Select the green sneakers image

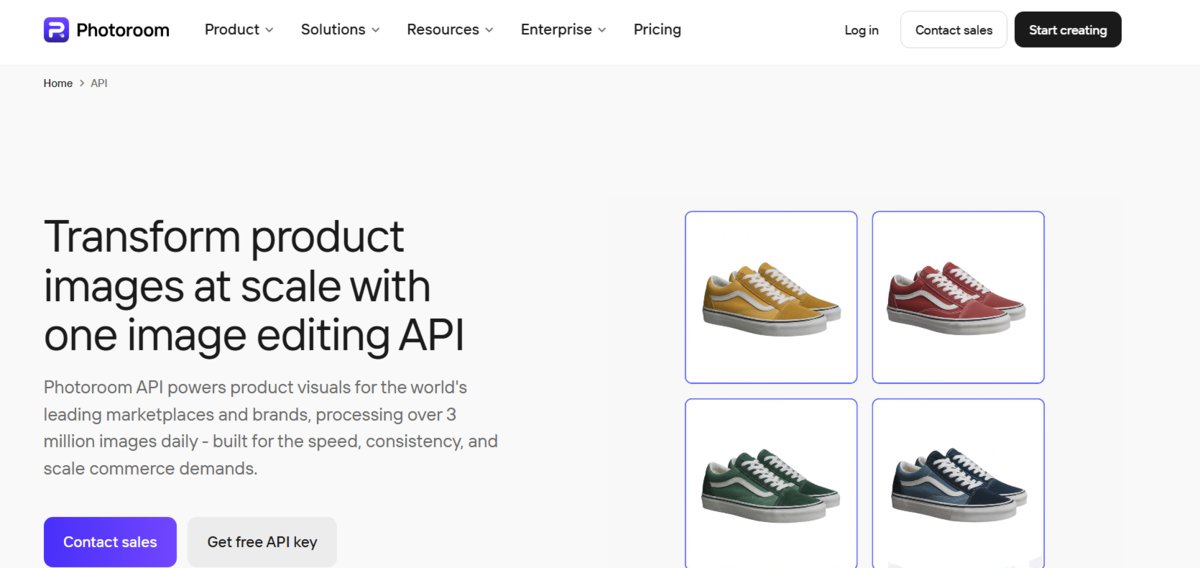click(771, 483)
